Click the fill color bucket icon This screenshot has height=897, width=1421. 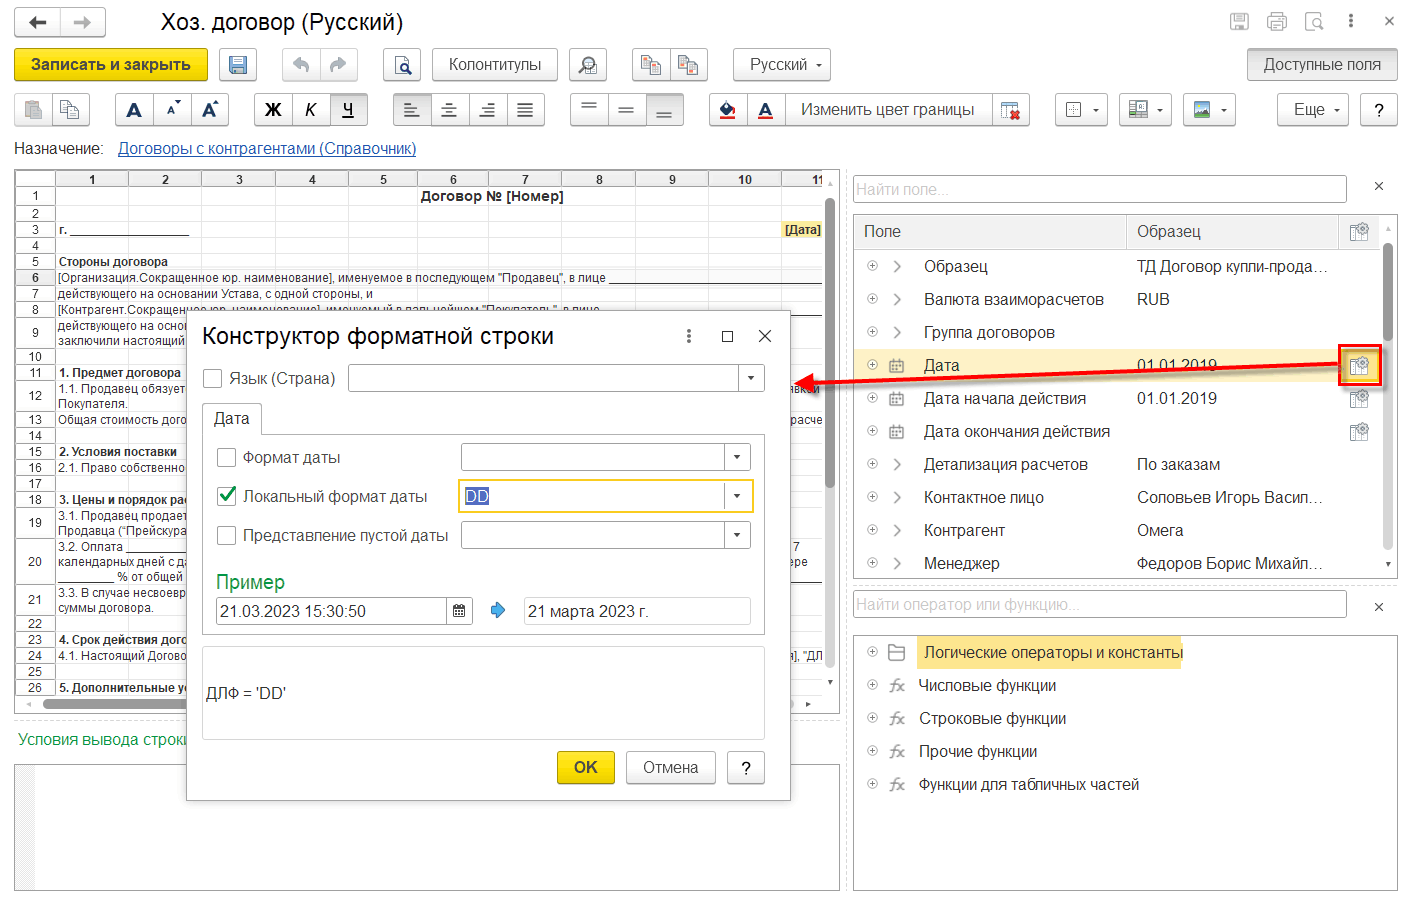coord(728,110)
